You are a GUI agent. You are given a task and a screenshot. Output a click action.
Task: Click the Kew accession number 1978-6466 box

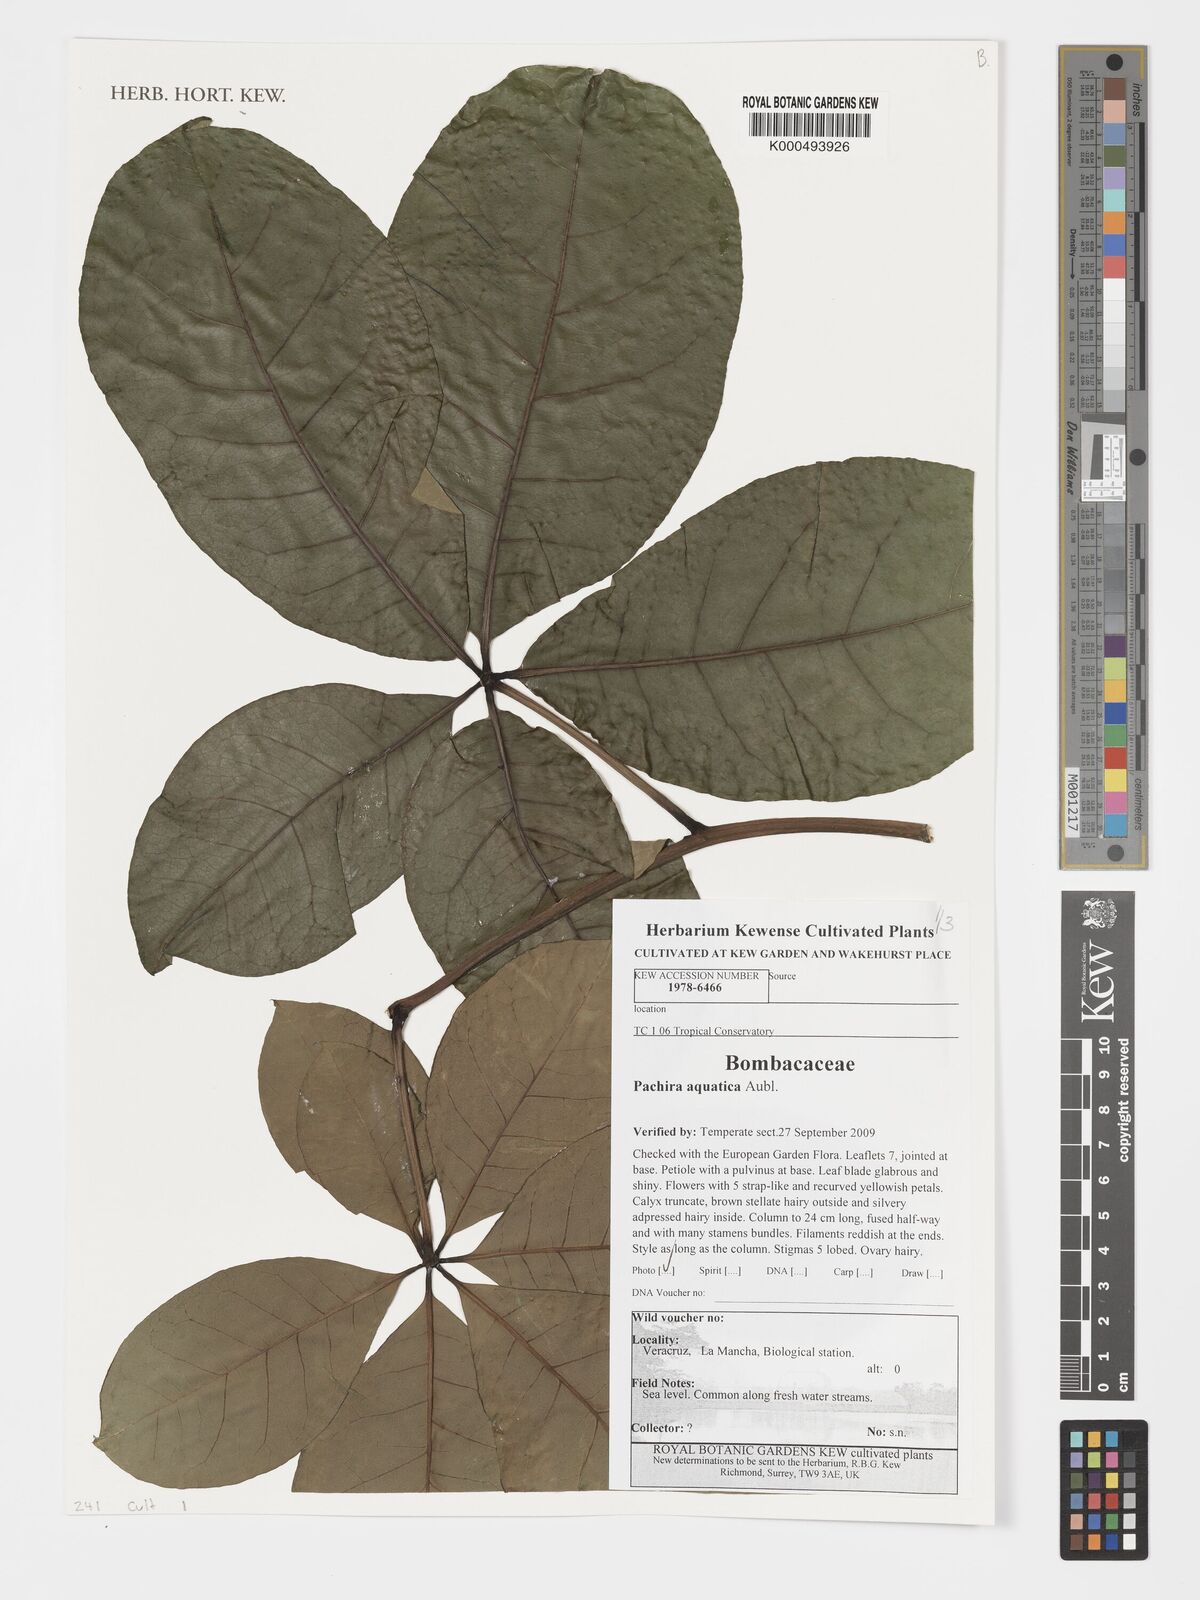tap(700, 986)
